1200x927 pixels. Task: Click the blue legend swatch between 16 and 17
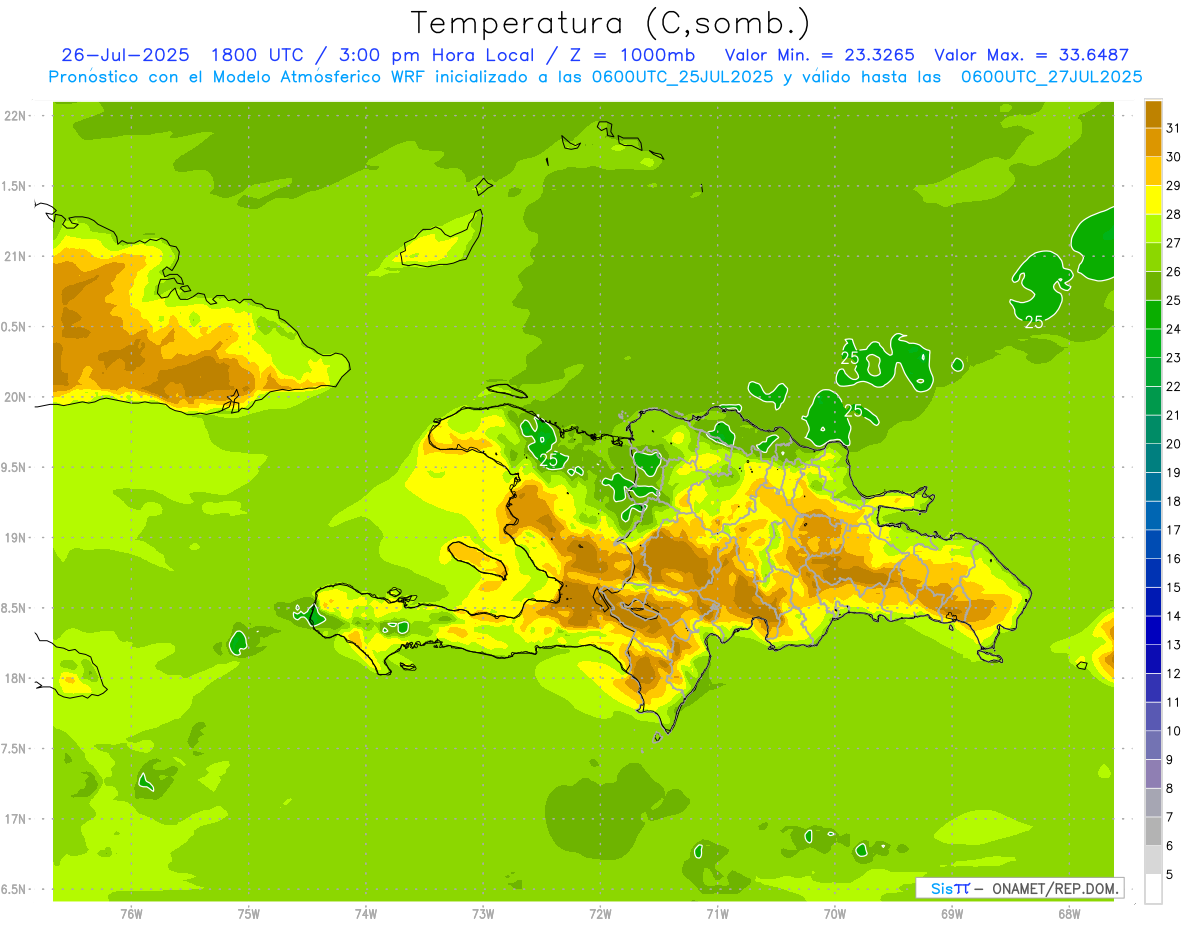(1153, 545)
